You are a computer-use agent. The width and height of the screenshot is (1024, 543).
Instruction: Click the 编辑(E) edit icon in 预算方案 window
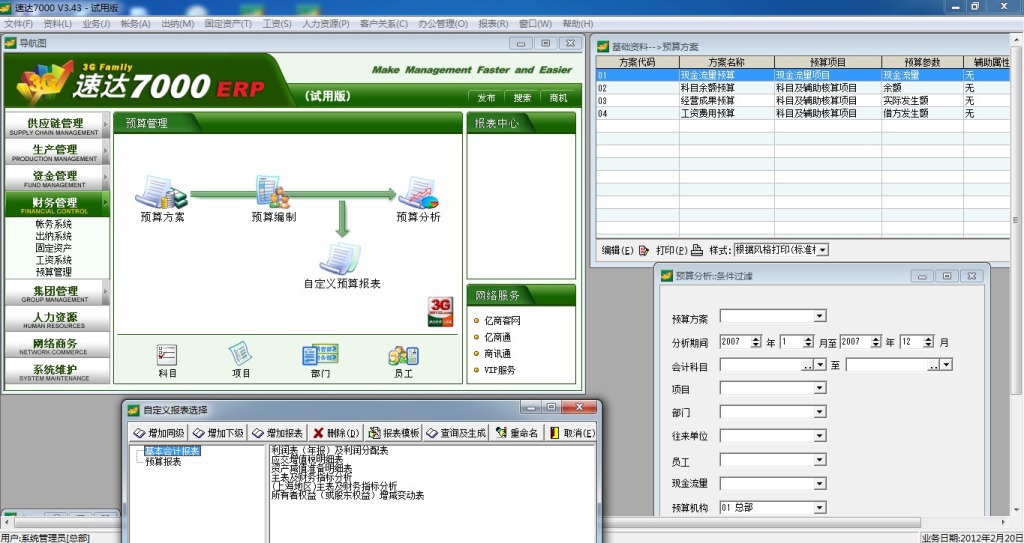(644, 250)
